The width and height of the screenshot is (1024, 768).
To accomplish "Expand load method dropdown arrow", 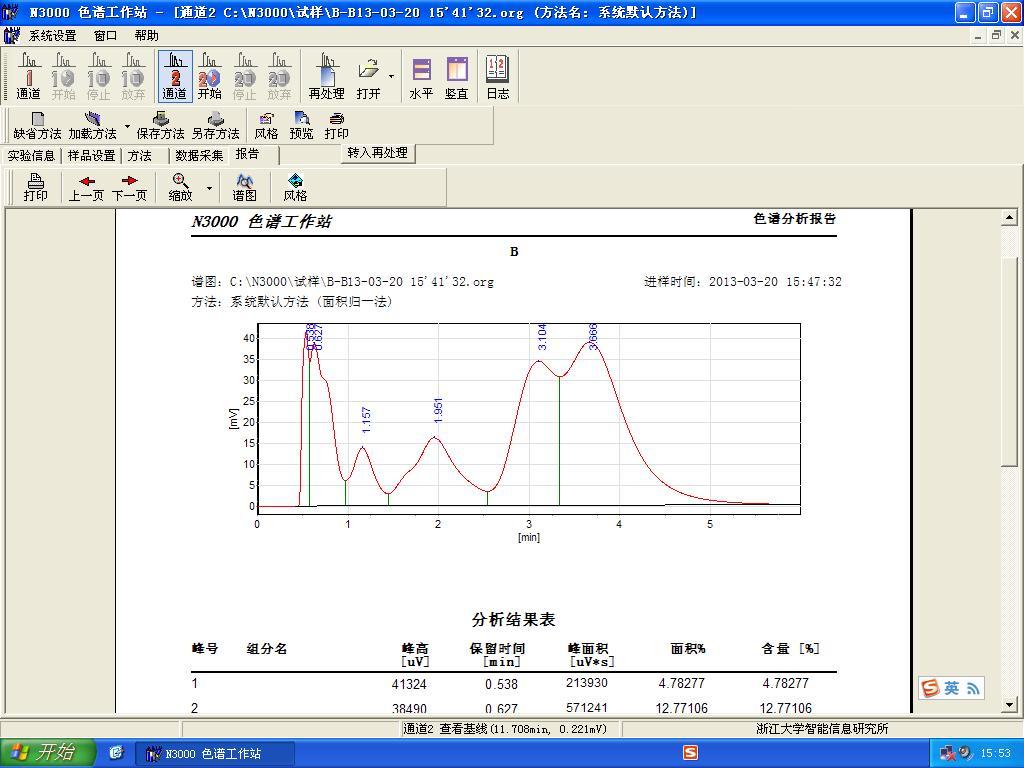I will tap(127, 126).
